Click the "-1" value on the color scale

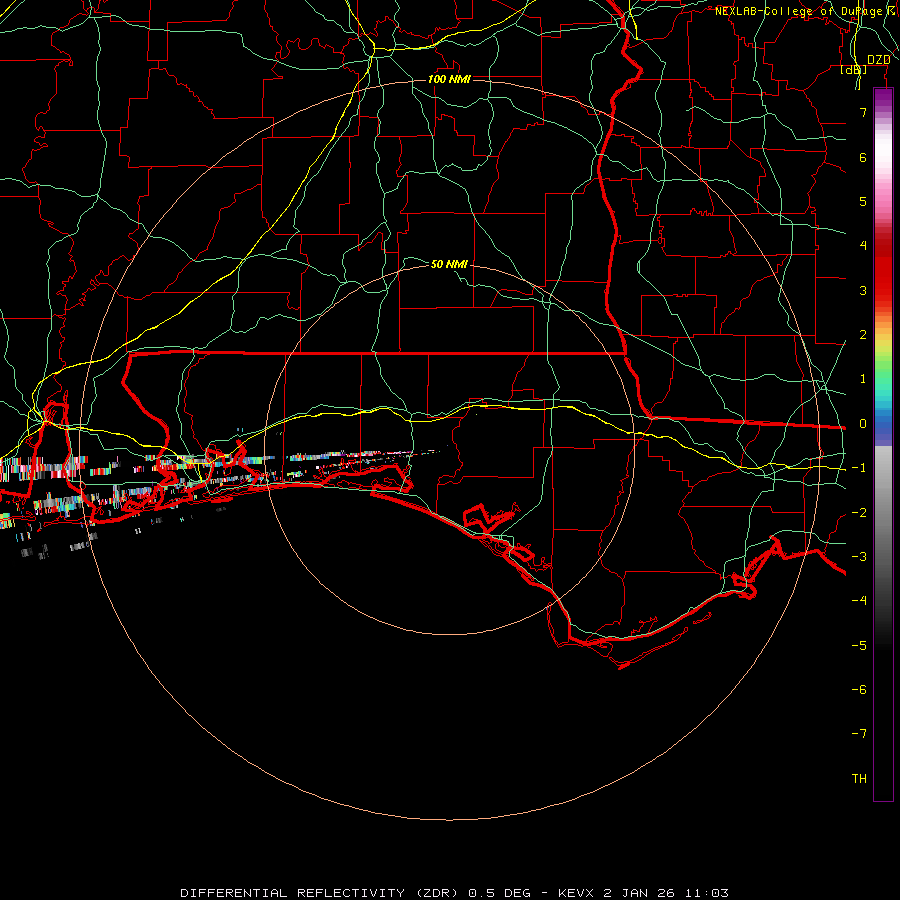coord(859,468)
